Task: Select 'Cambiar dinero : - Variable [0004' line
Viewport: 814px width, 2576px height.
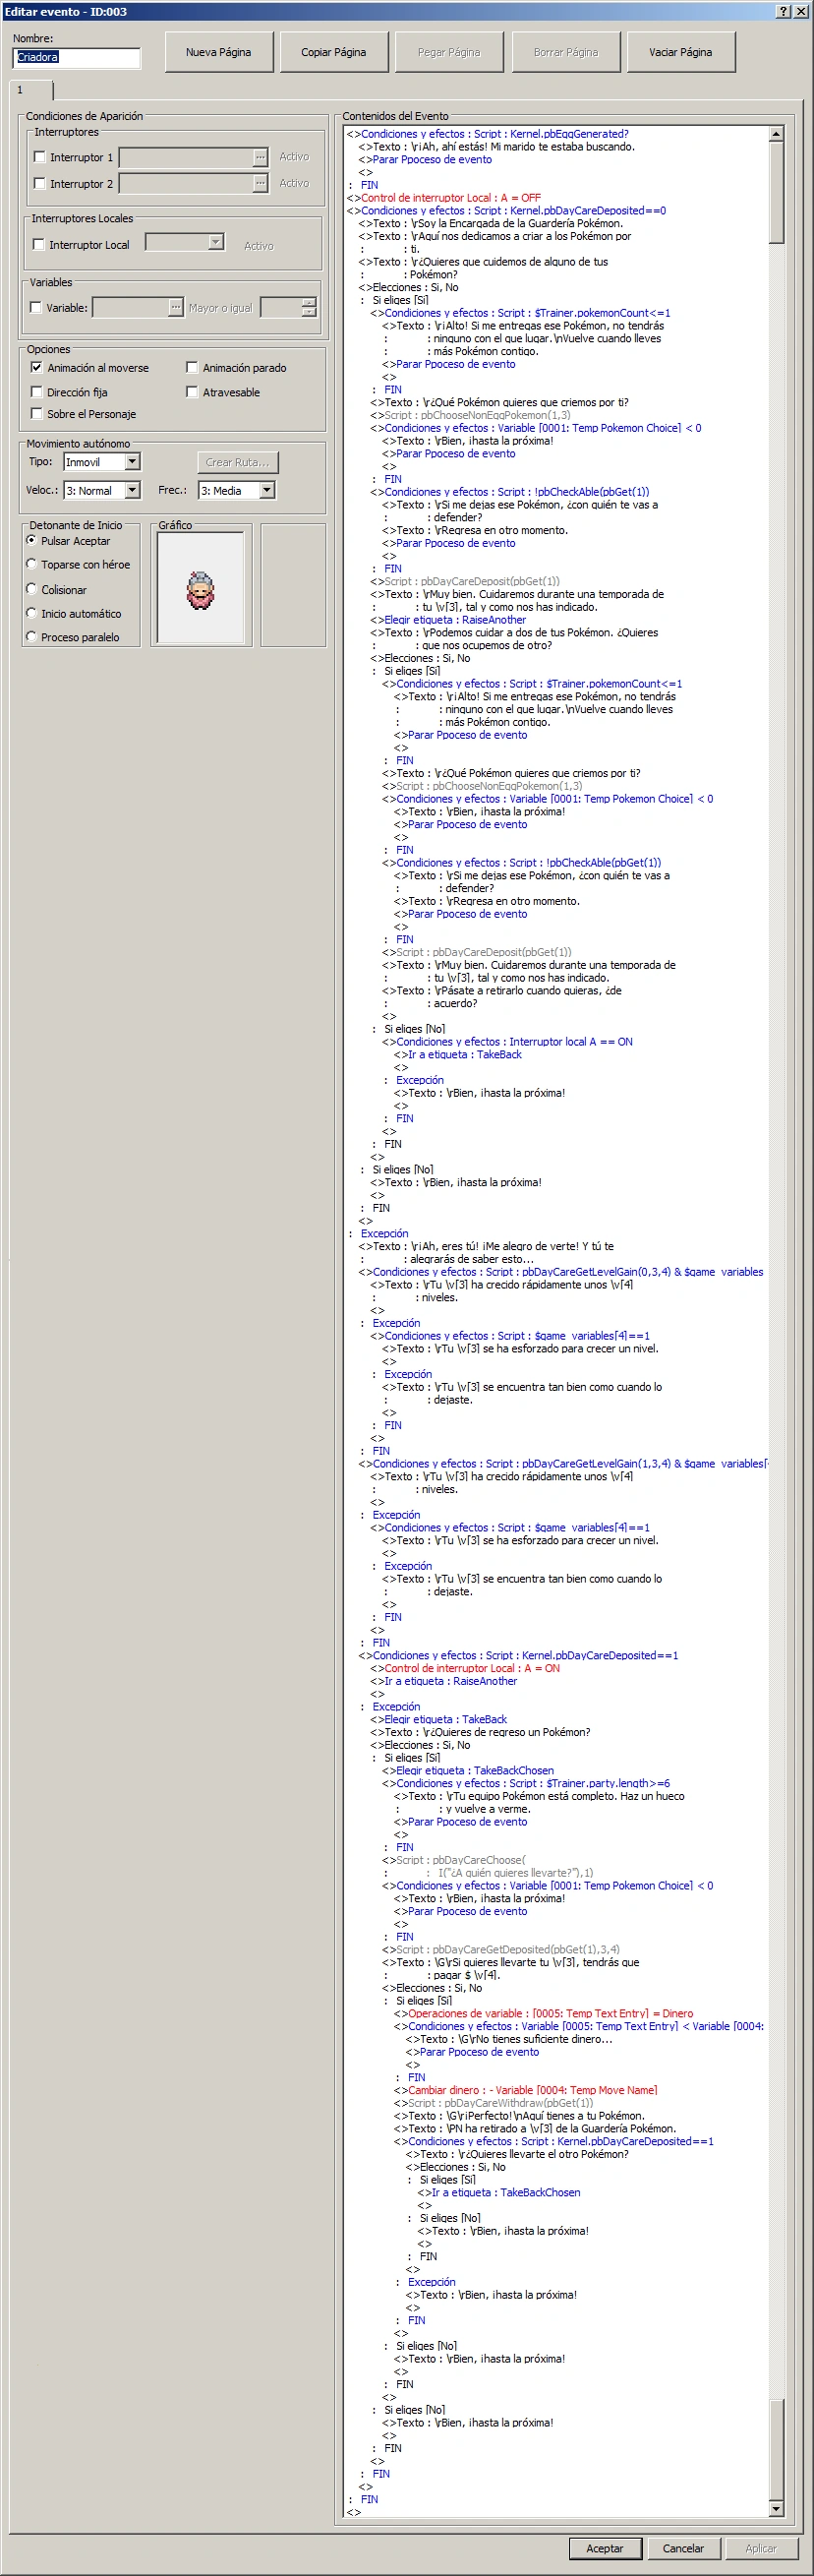Action: coord(526,2090)
